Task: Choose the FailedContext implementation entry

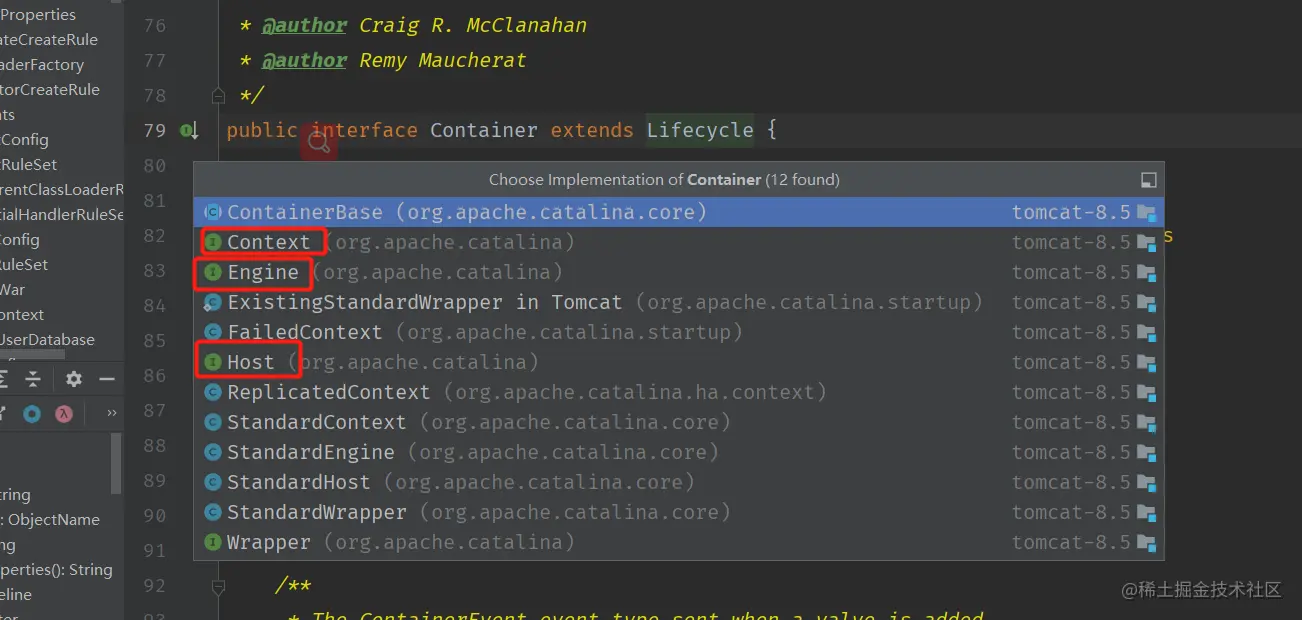Action: point(678,332)
